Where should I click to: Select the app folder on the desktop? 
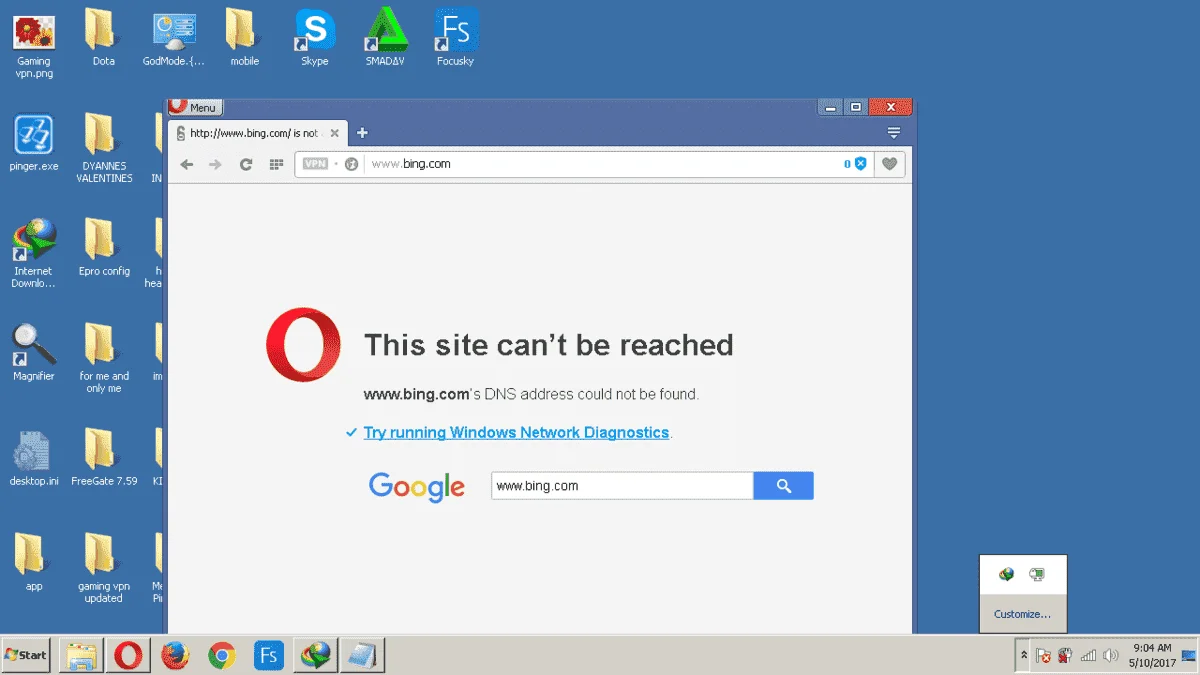click(34, 563)
